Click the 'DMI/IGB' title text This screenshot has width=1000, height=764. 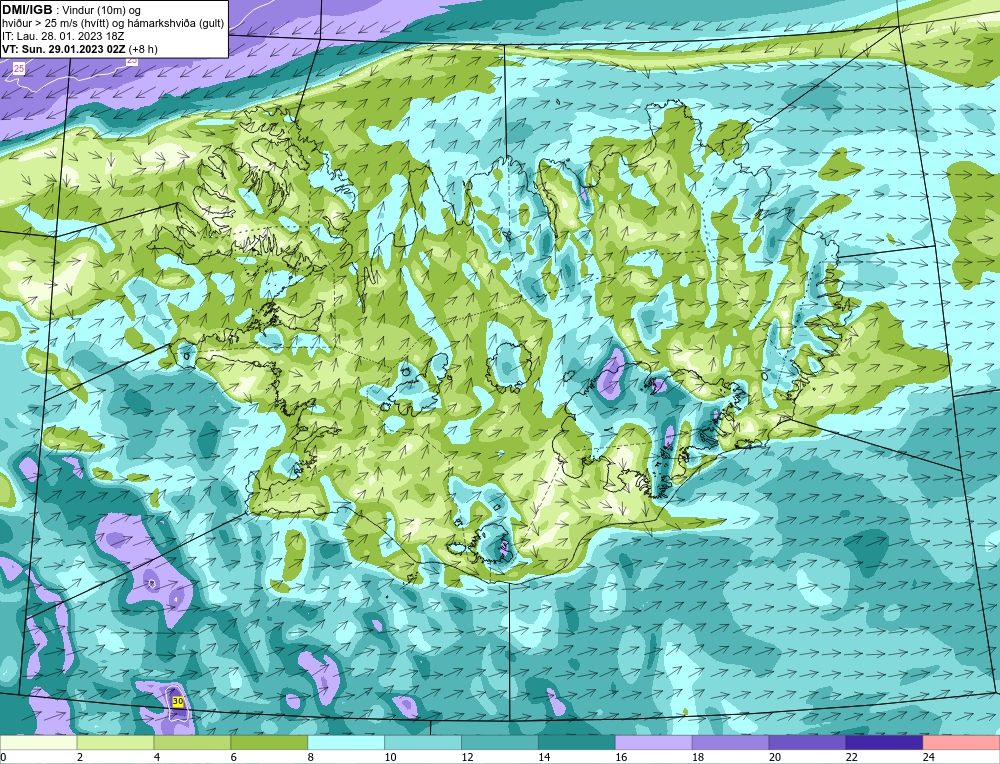coord(27,10)
